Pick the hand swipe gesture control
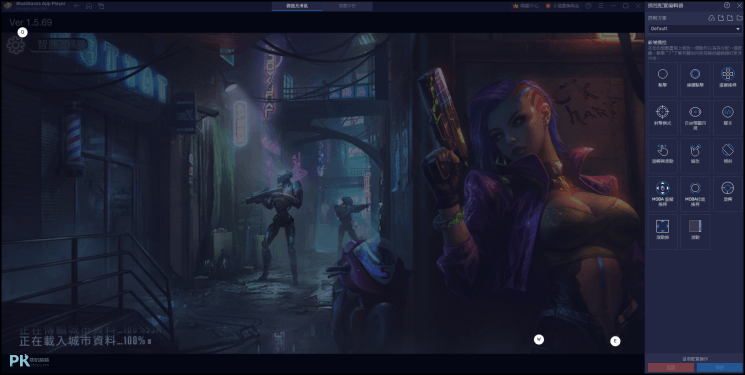This screenshot has width=745, height=375. (662, 155)
